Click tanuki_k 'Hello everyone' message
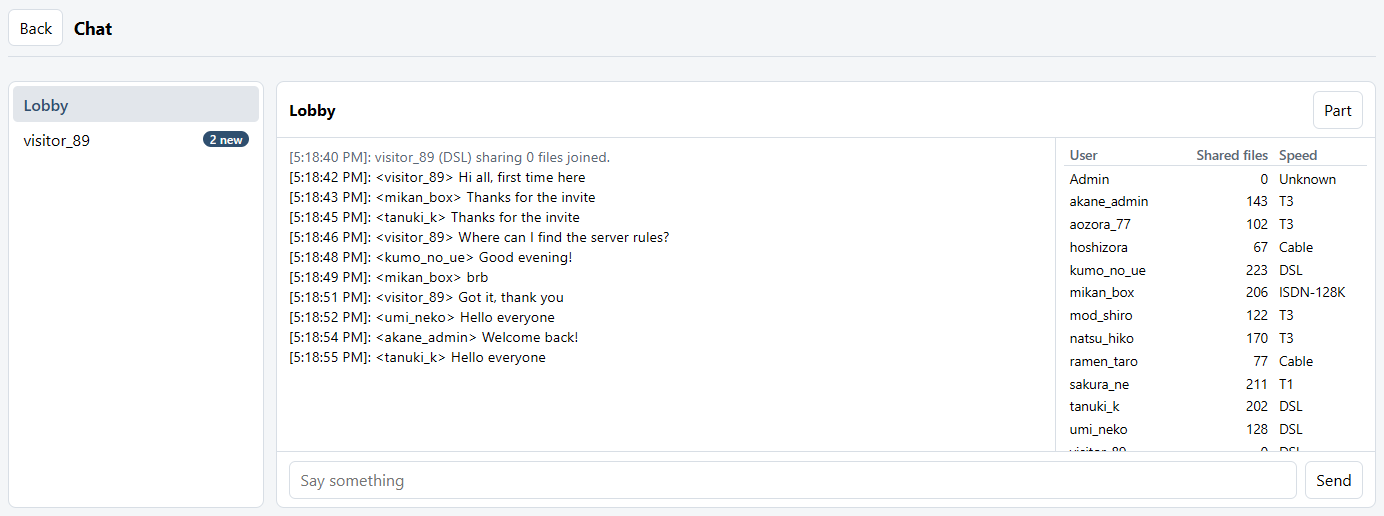The image size is (1384, 516). pos(417,357)
